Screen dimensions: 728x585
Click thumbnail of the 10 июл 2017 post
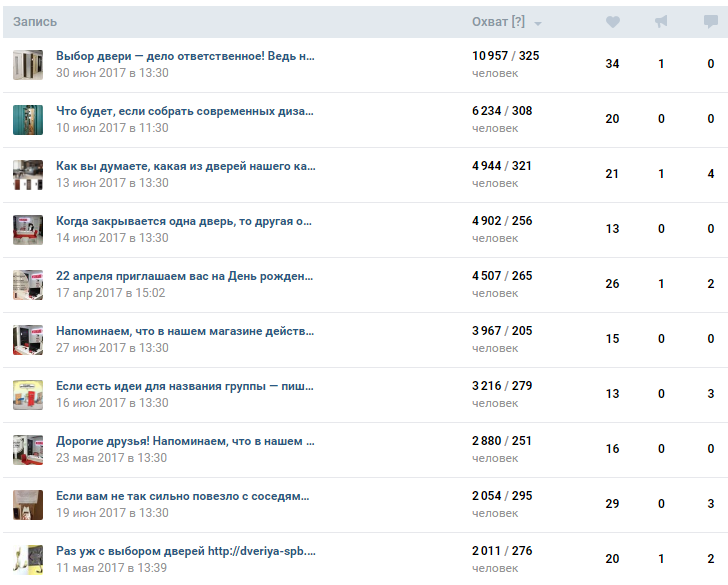28,120
